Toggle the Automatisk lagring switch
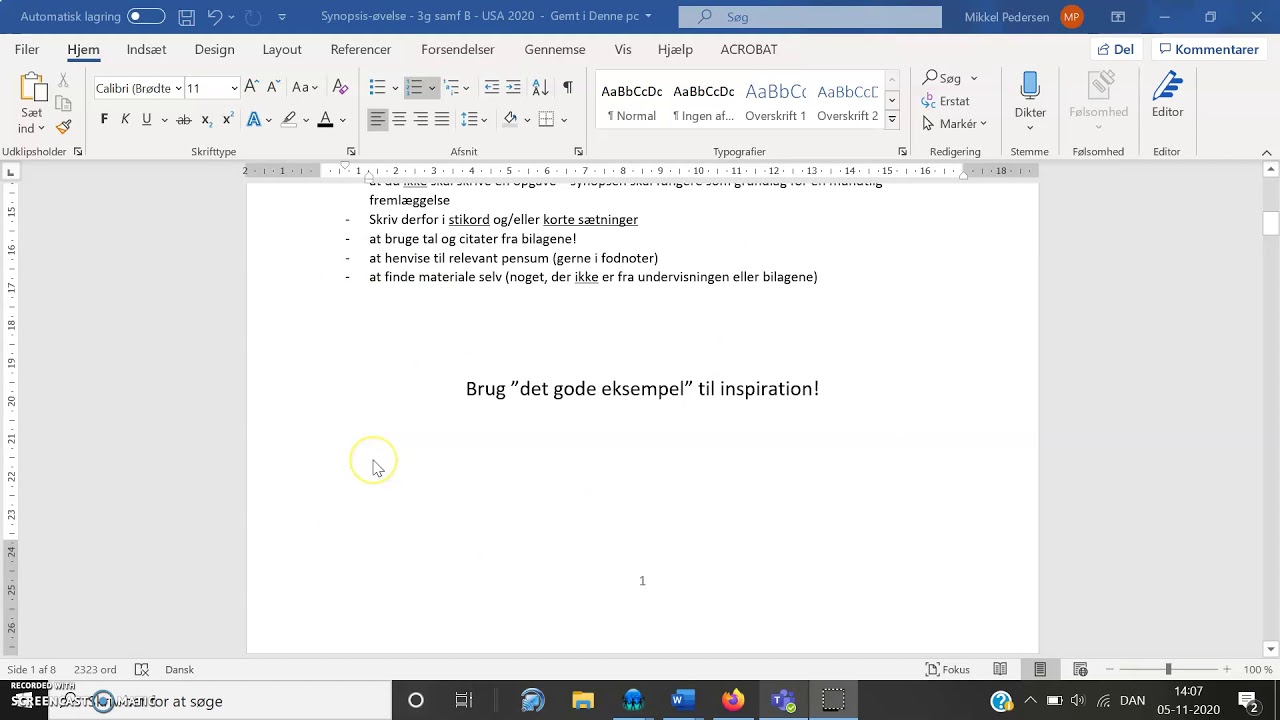The image size is (1280, 720). coord(146,17)
